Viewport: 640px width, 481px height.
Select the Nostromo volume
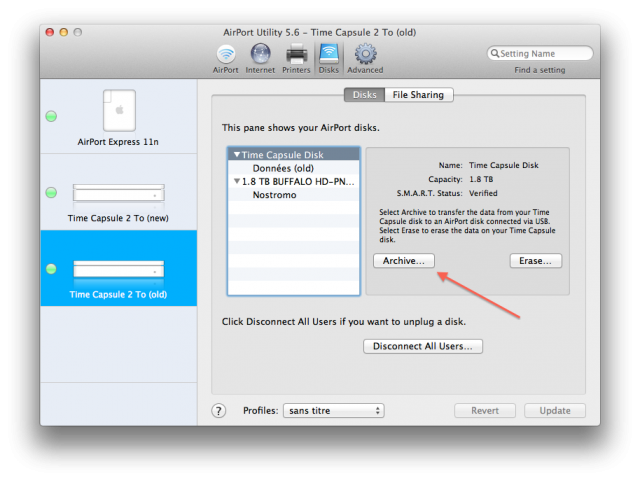pos(293,195)
